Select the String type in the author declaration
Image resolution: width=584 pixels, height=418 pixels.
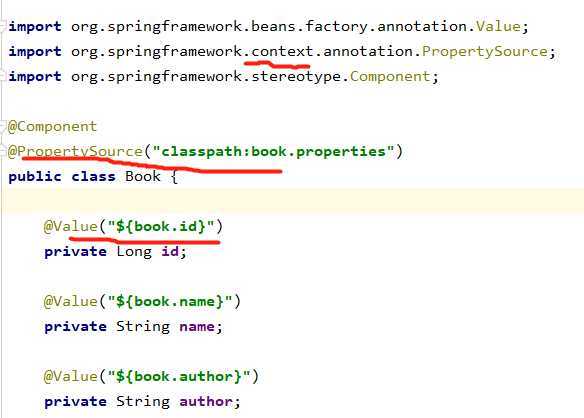pyautogui.click(x=143, y=402)
